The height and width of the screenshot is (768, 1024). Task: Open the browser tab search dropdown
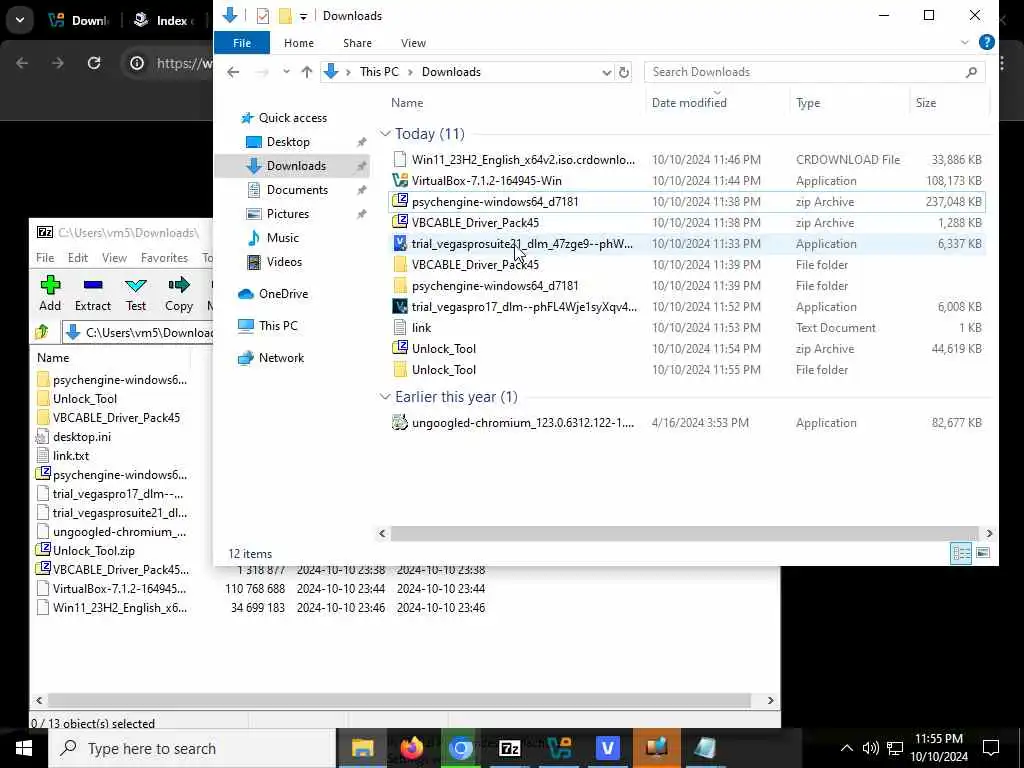(x=20, y=20)
